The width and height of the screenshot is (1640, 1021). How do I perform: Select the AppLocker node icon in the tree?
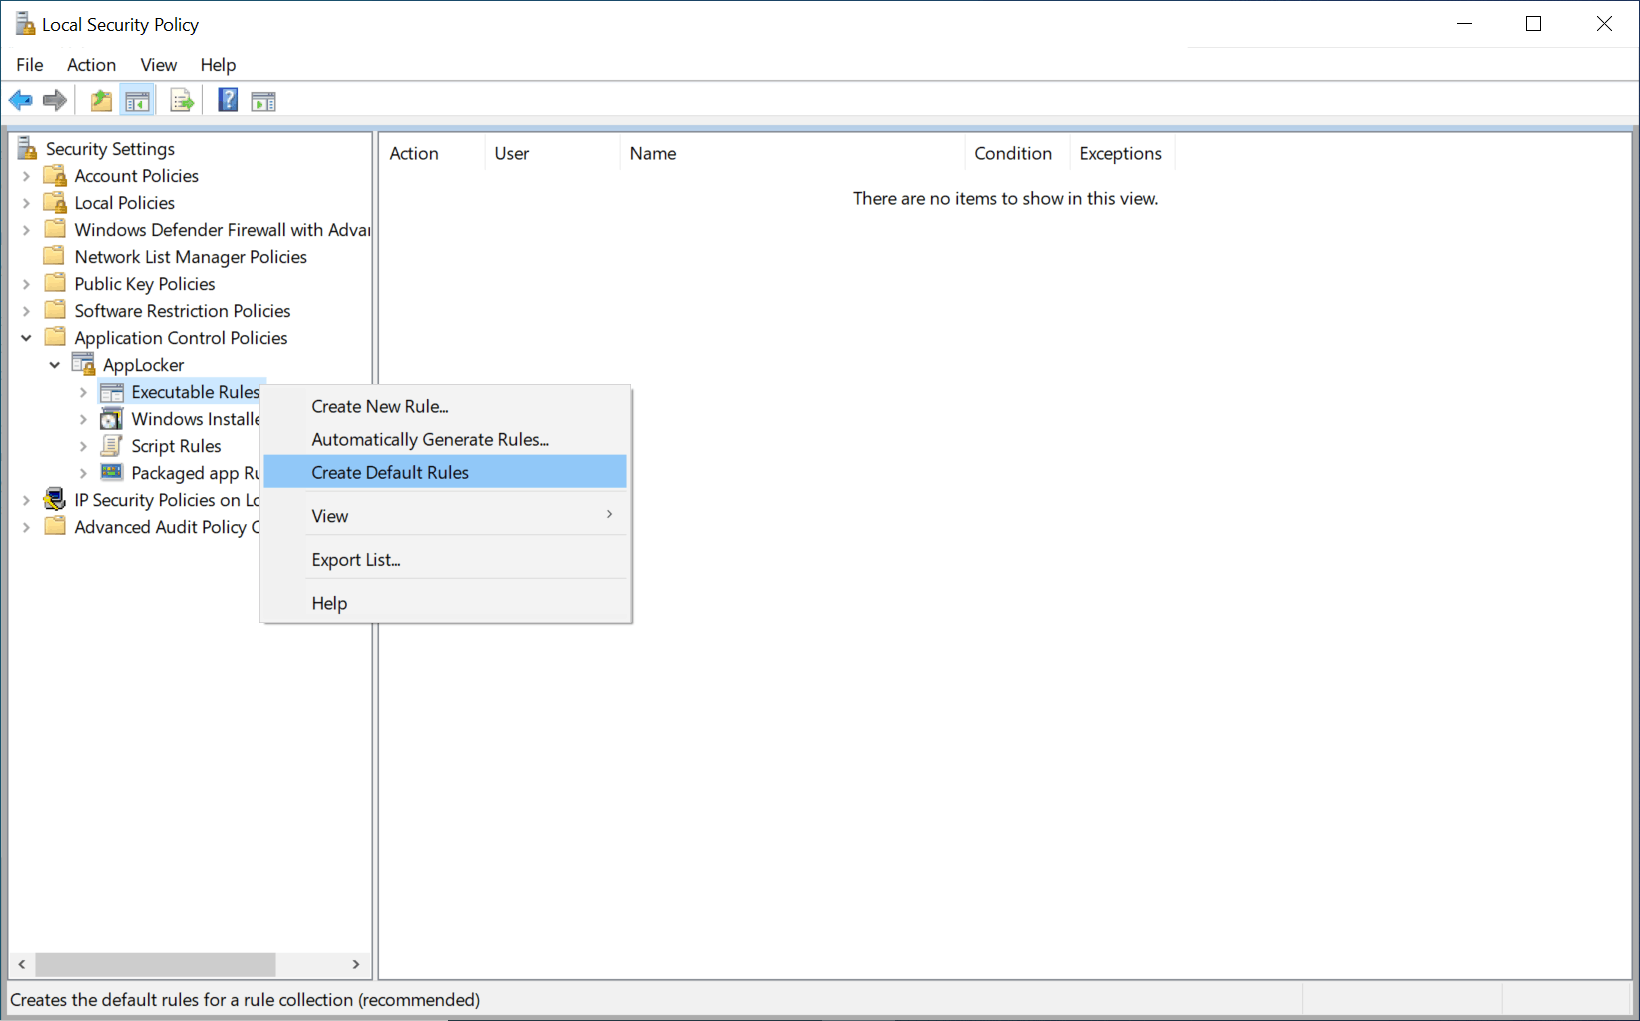click(82, 364)
